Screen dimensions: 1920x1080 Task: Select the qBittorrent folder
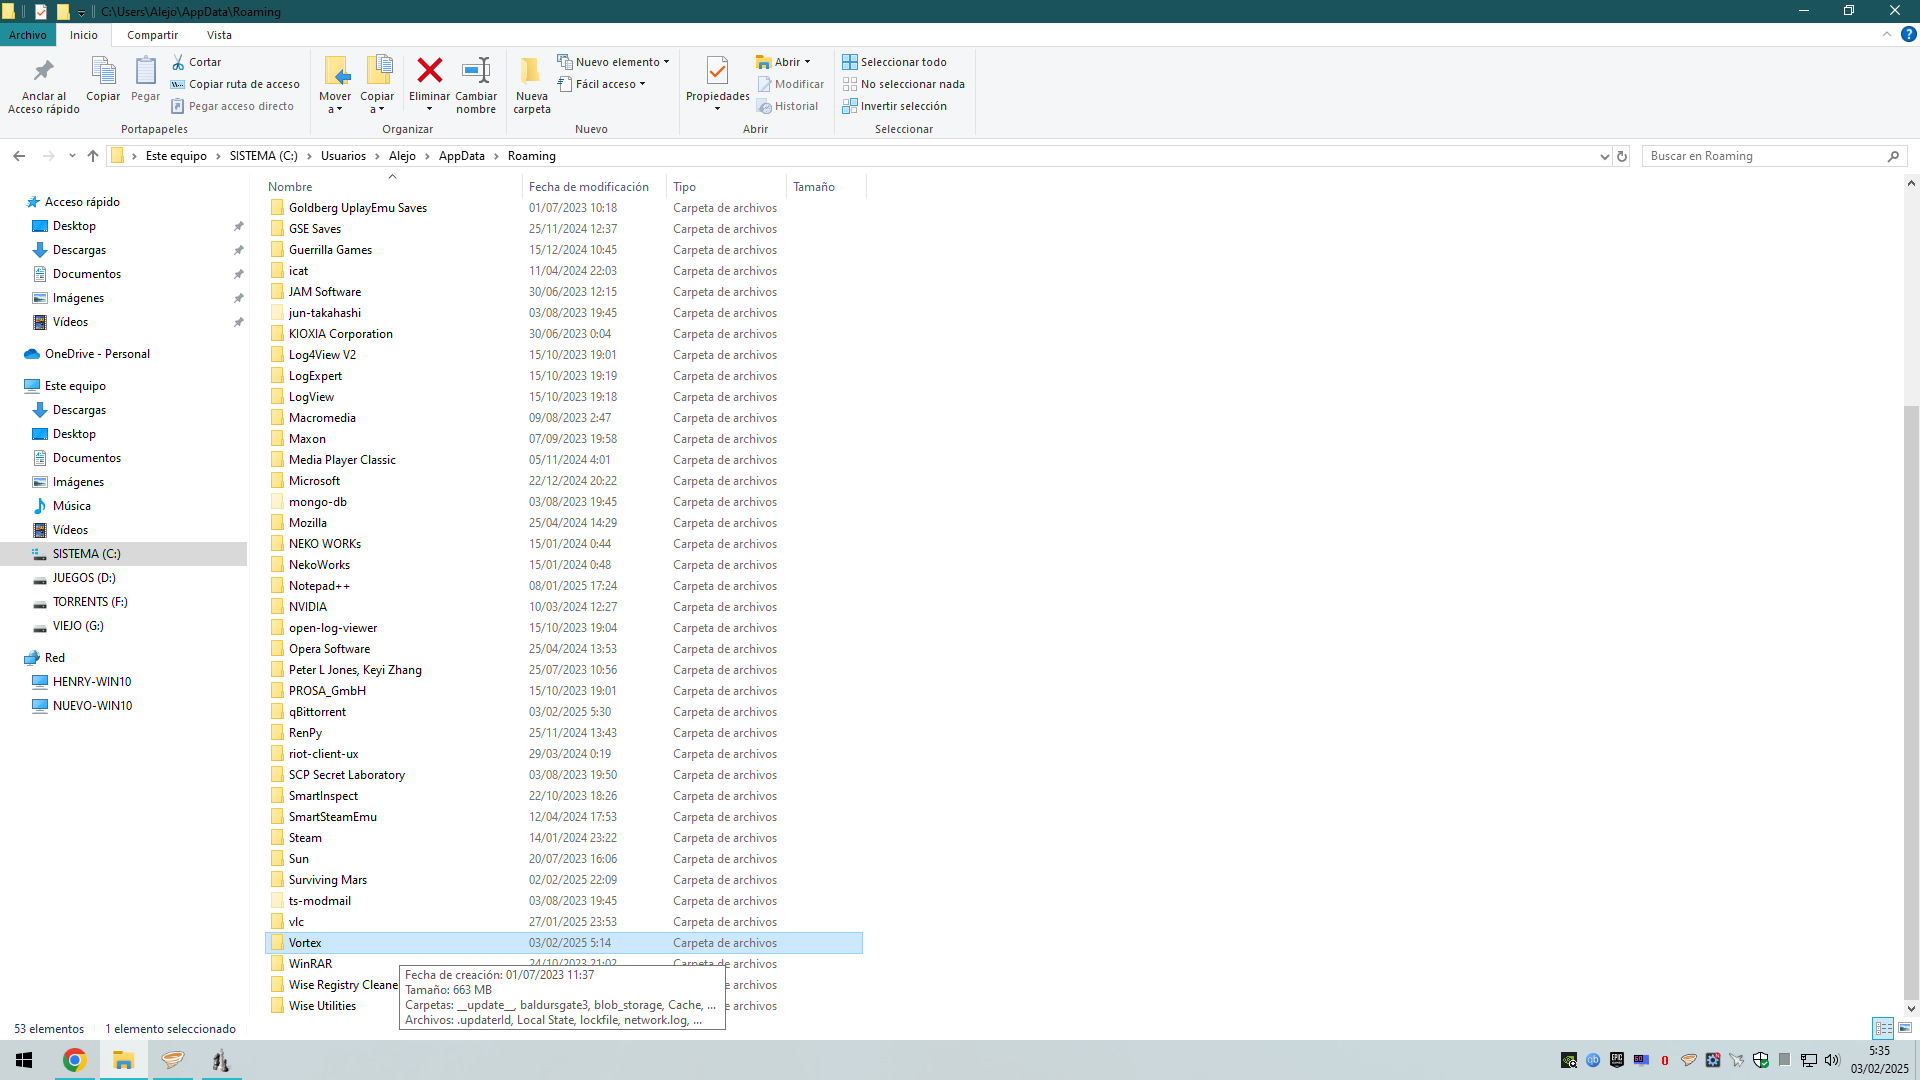[x=563, y=712]
